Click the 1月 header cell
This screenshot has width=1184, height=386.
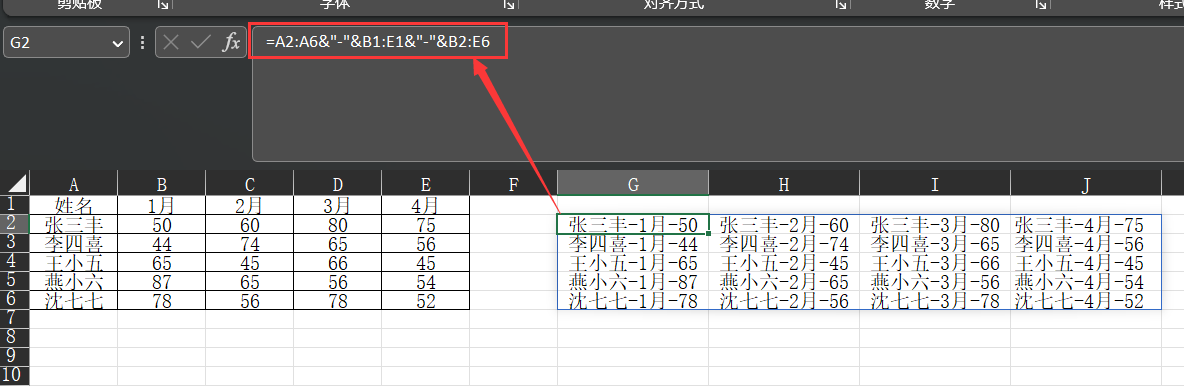pos(162,205)
